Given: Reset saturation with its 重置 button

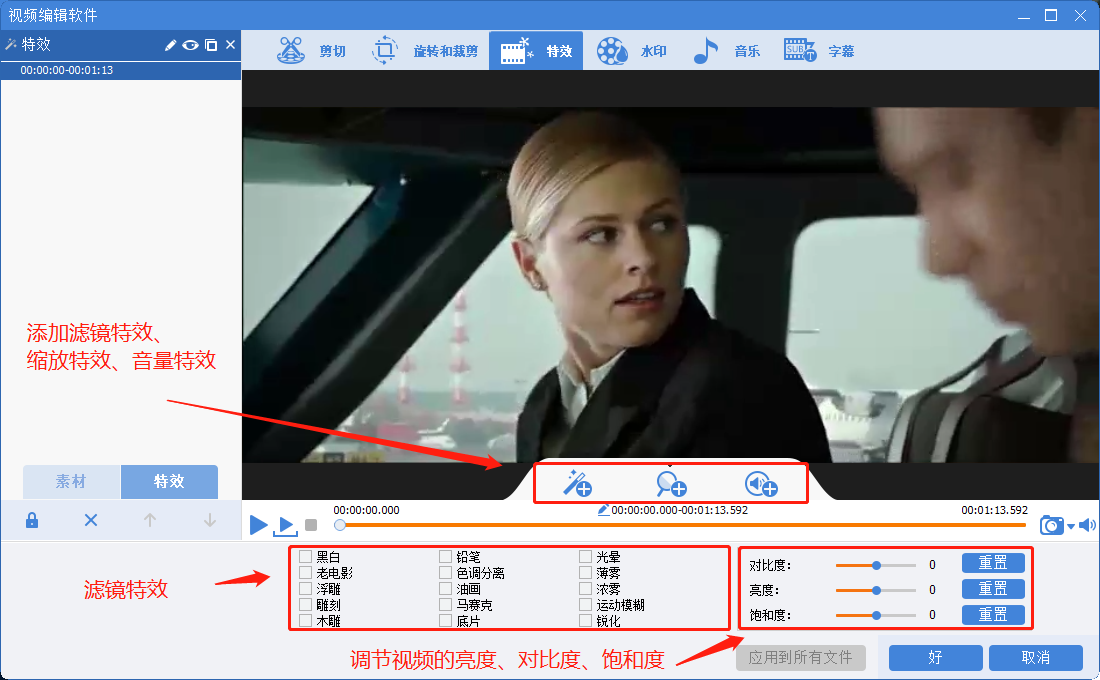Looking at the screenshot, I should pyautogui.click(x=993, y=615).
